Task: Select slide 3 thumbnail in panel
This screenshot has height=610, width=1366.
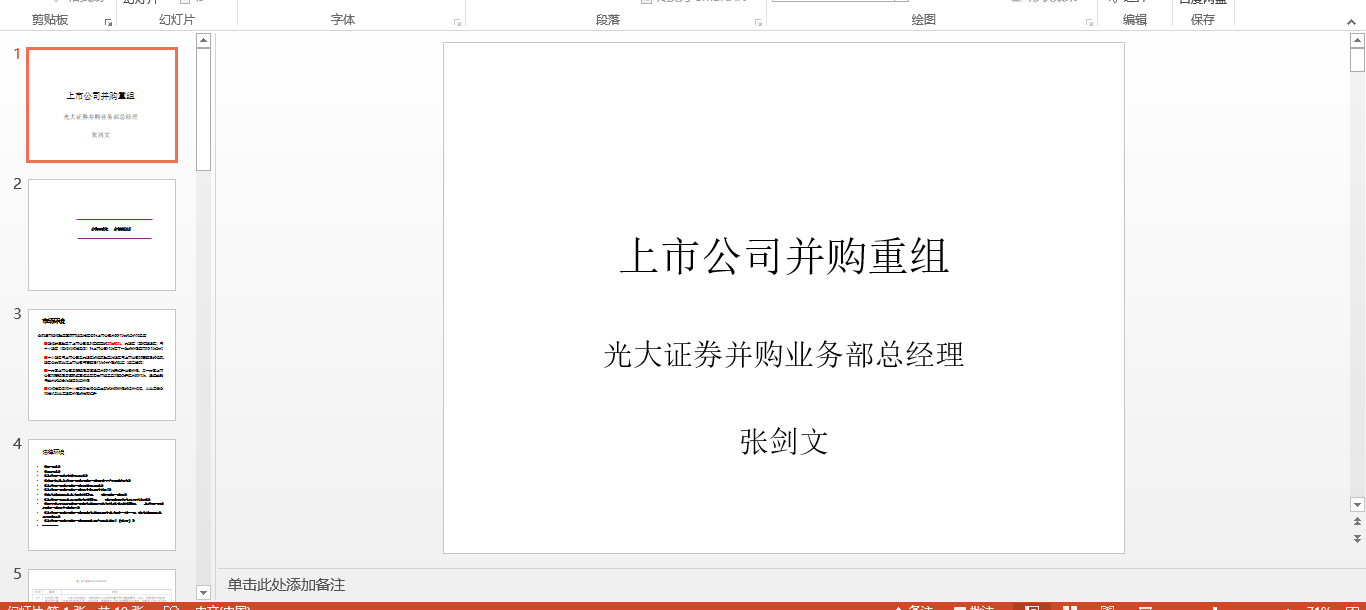Action: pyautogui.click(x=102, y=365)
